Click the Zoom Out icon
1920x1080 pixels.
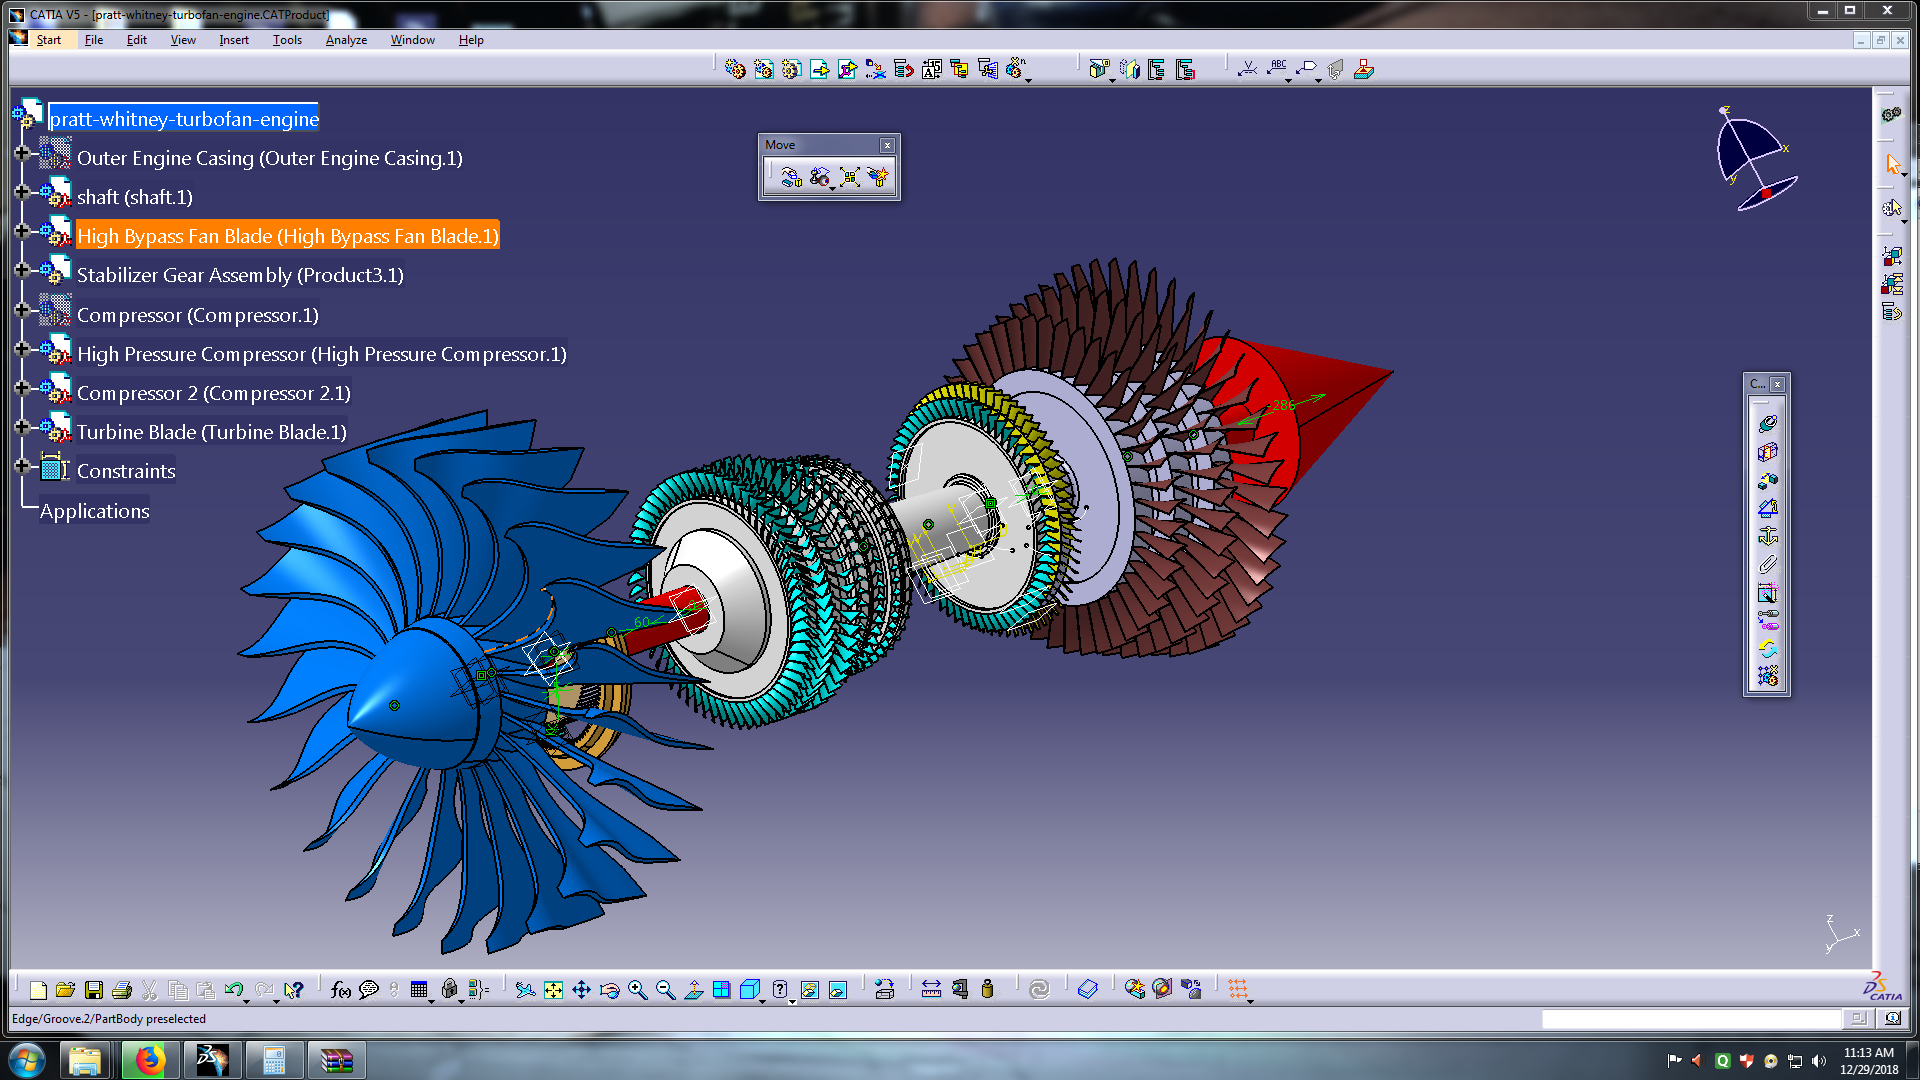pyautogui.click(x=665, y=990)
